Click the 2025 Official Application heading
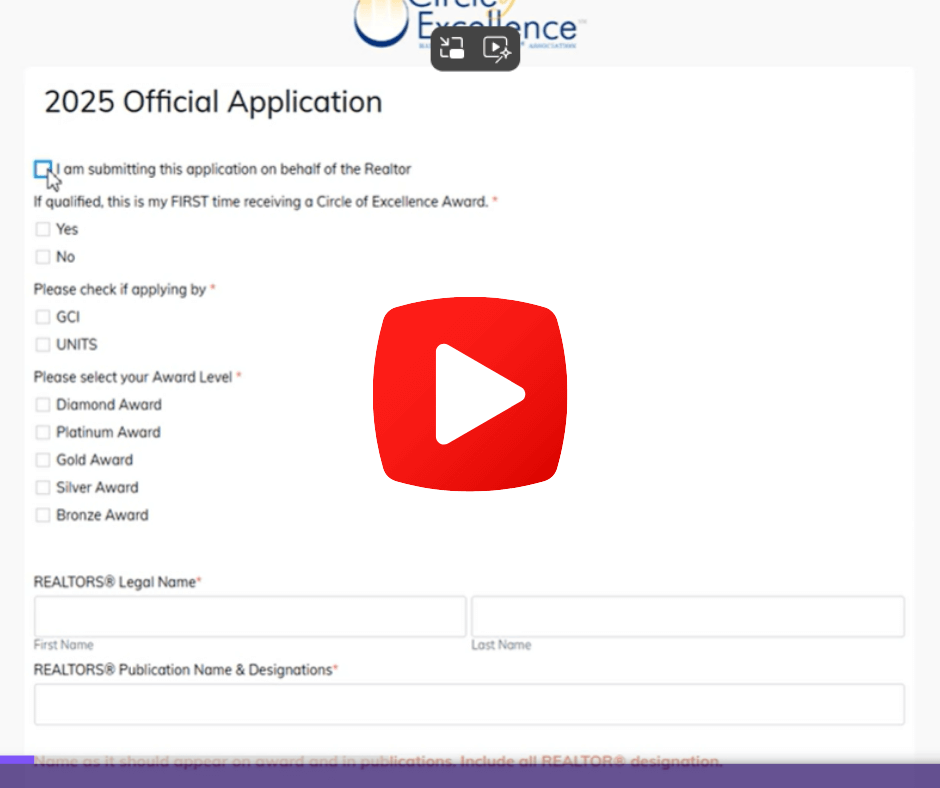This screenshot has width=940, height=788. tap(213, 102)
